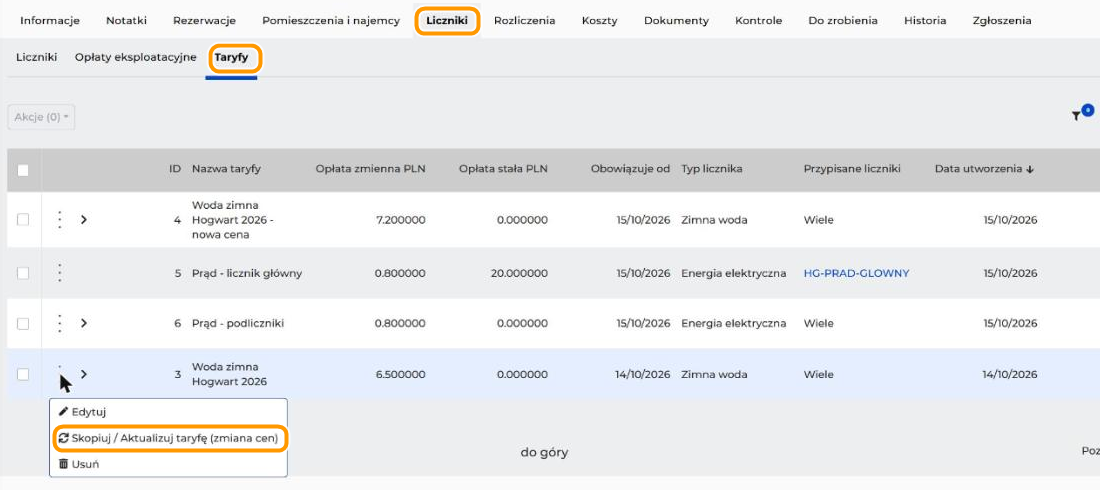Open the Notatki tab
Image resolution: width=1100 pixels, height=490 pixels.
[x=126, y=20]
